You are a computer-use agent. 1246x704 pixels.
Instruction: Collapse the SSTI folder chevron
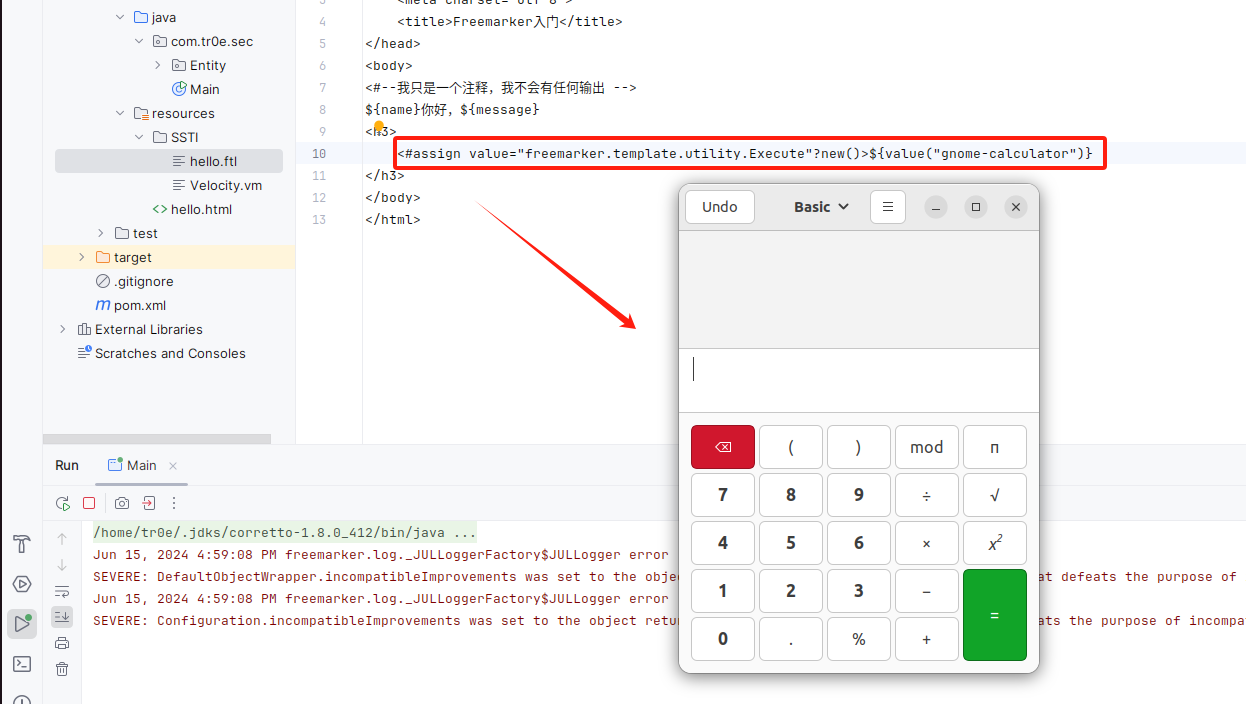pos(139,137)
